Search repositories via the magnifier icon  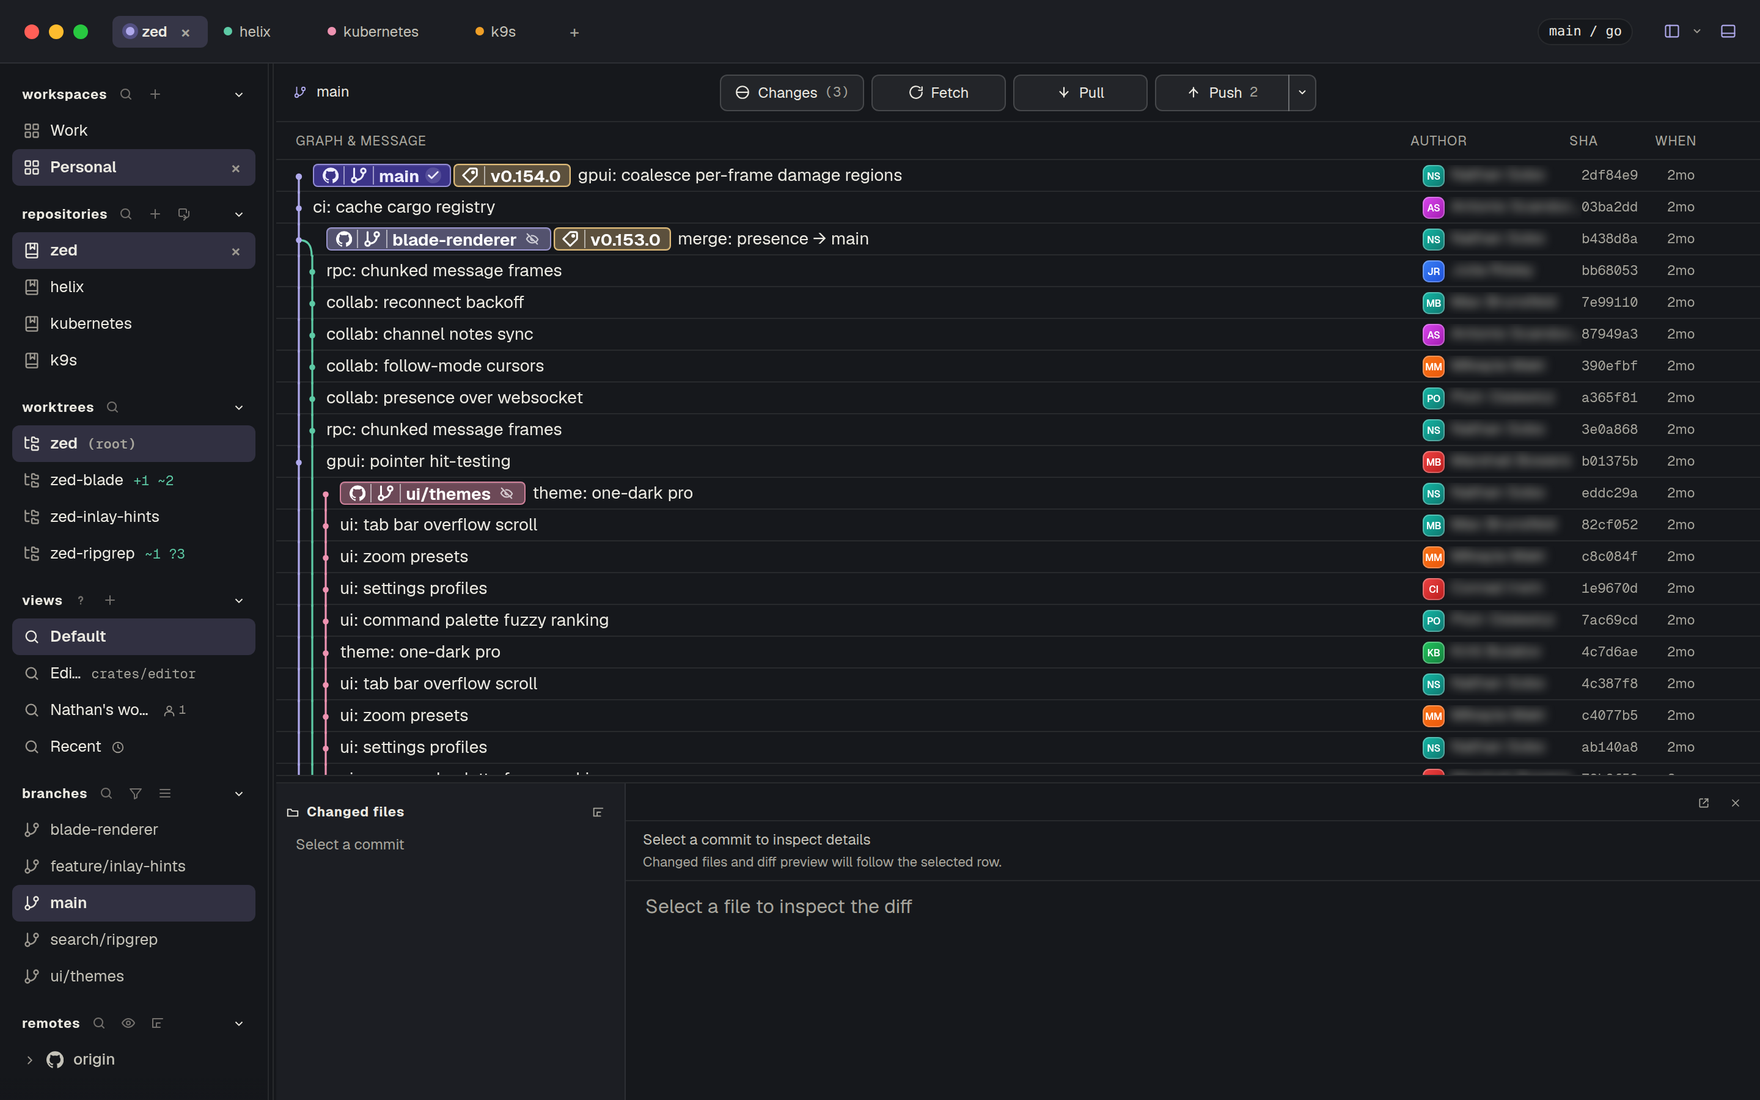126,214
